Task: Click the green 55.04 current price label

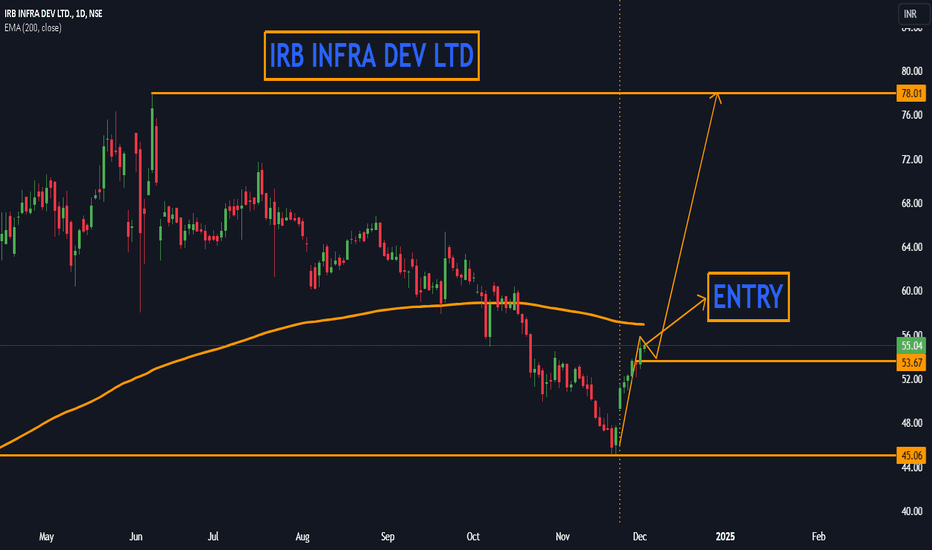Action: pos(911,345)
